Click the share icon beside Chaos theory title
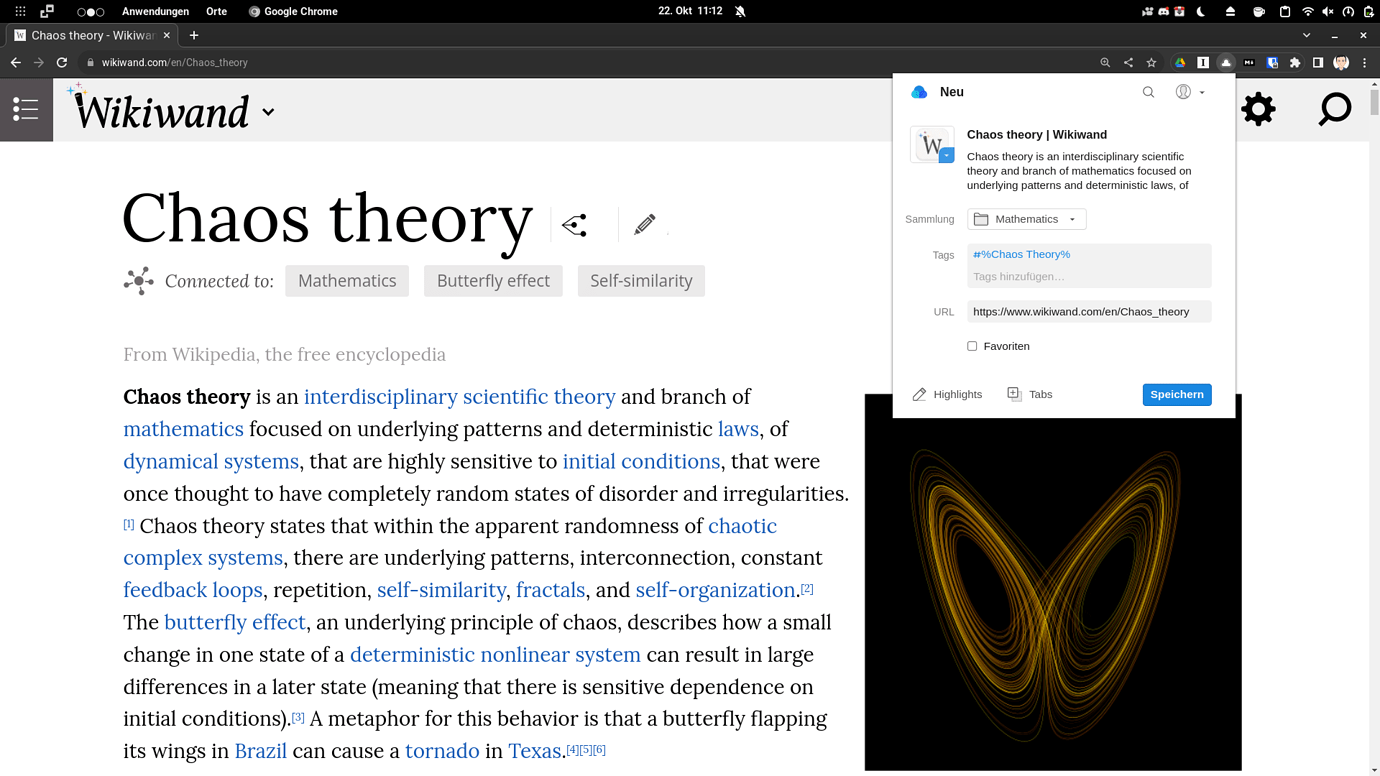 [575, 225]
